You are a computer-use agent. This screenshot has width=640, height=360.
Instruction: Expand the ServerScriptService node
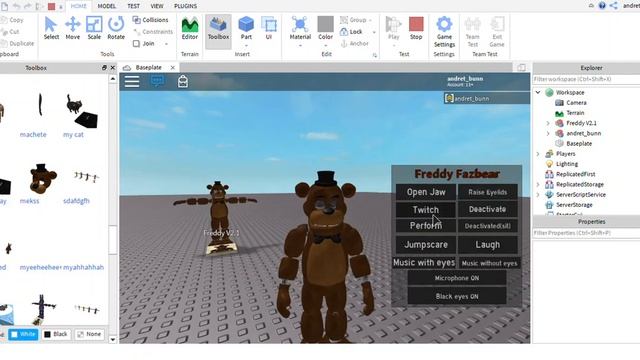538,195
